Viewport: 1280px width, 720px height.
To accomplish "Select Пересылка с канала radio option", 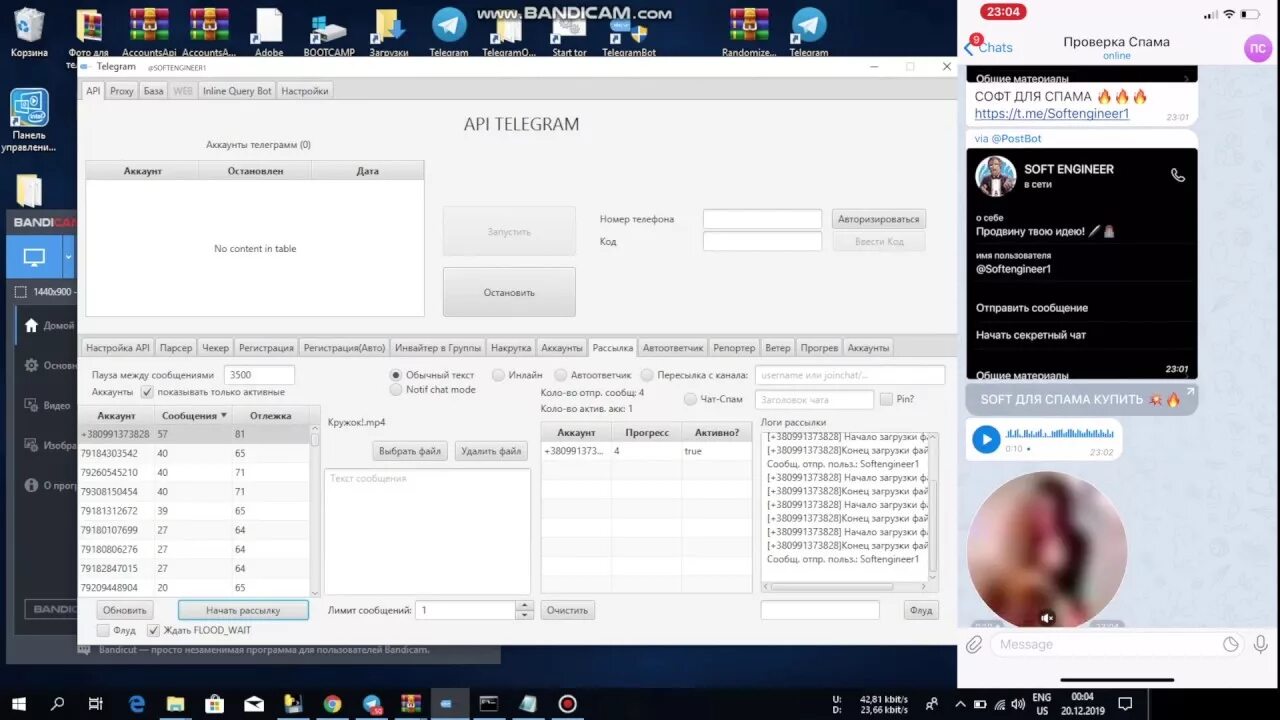I will pyautogui.click(x=647, y=375).
